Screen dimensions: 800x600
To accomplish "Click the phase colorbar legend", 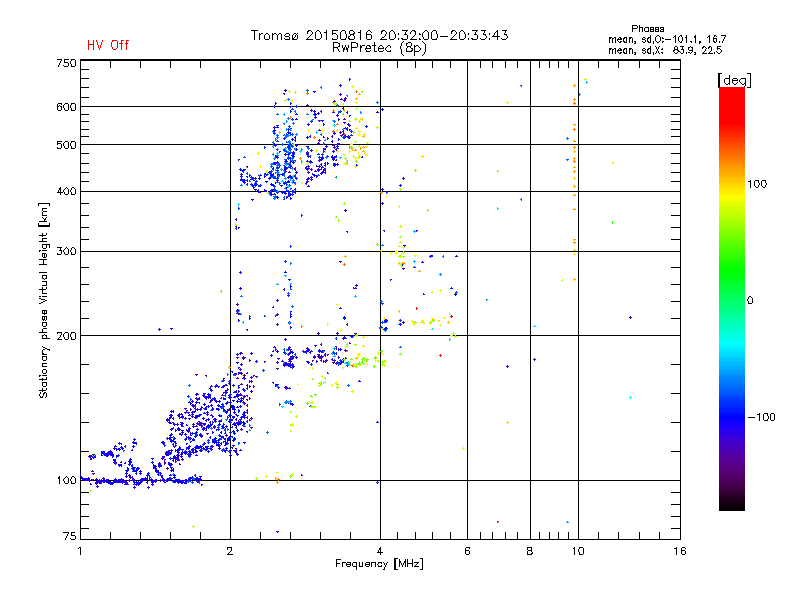I will pyautogui.click(x=732, y=298).
